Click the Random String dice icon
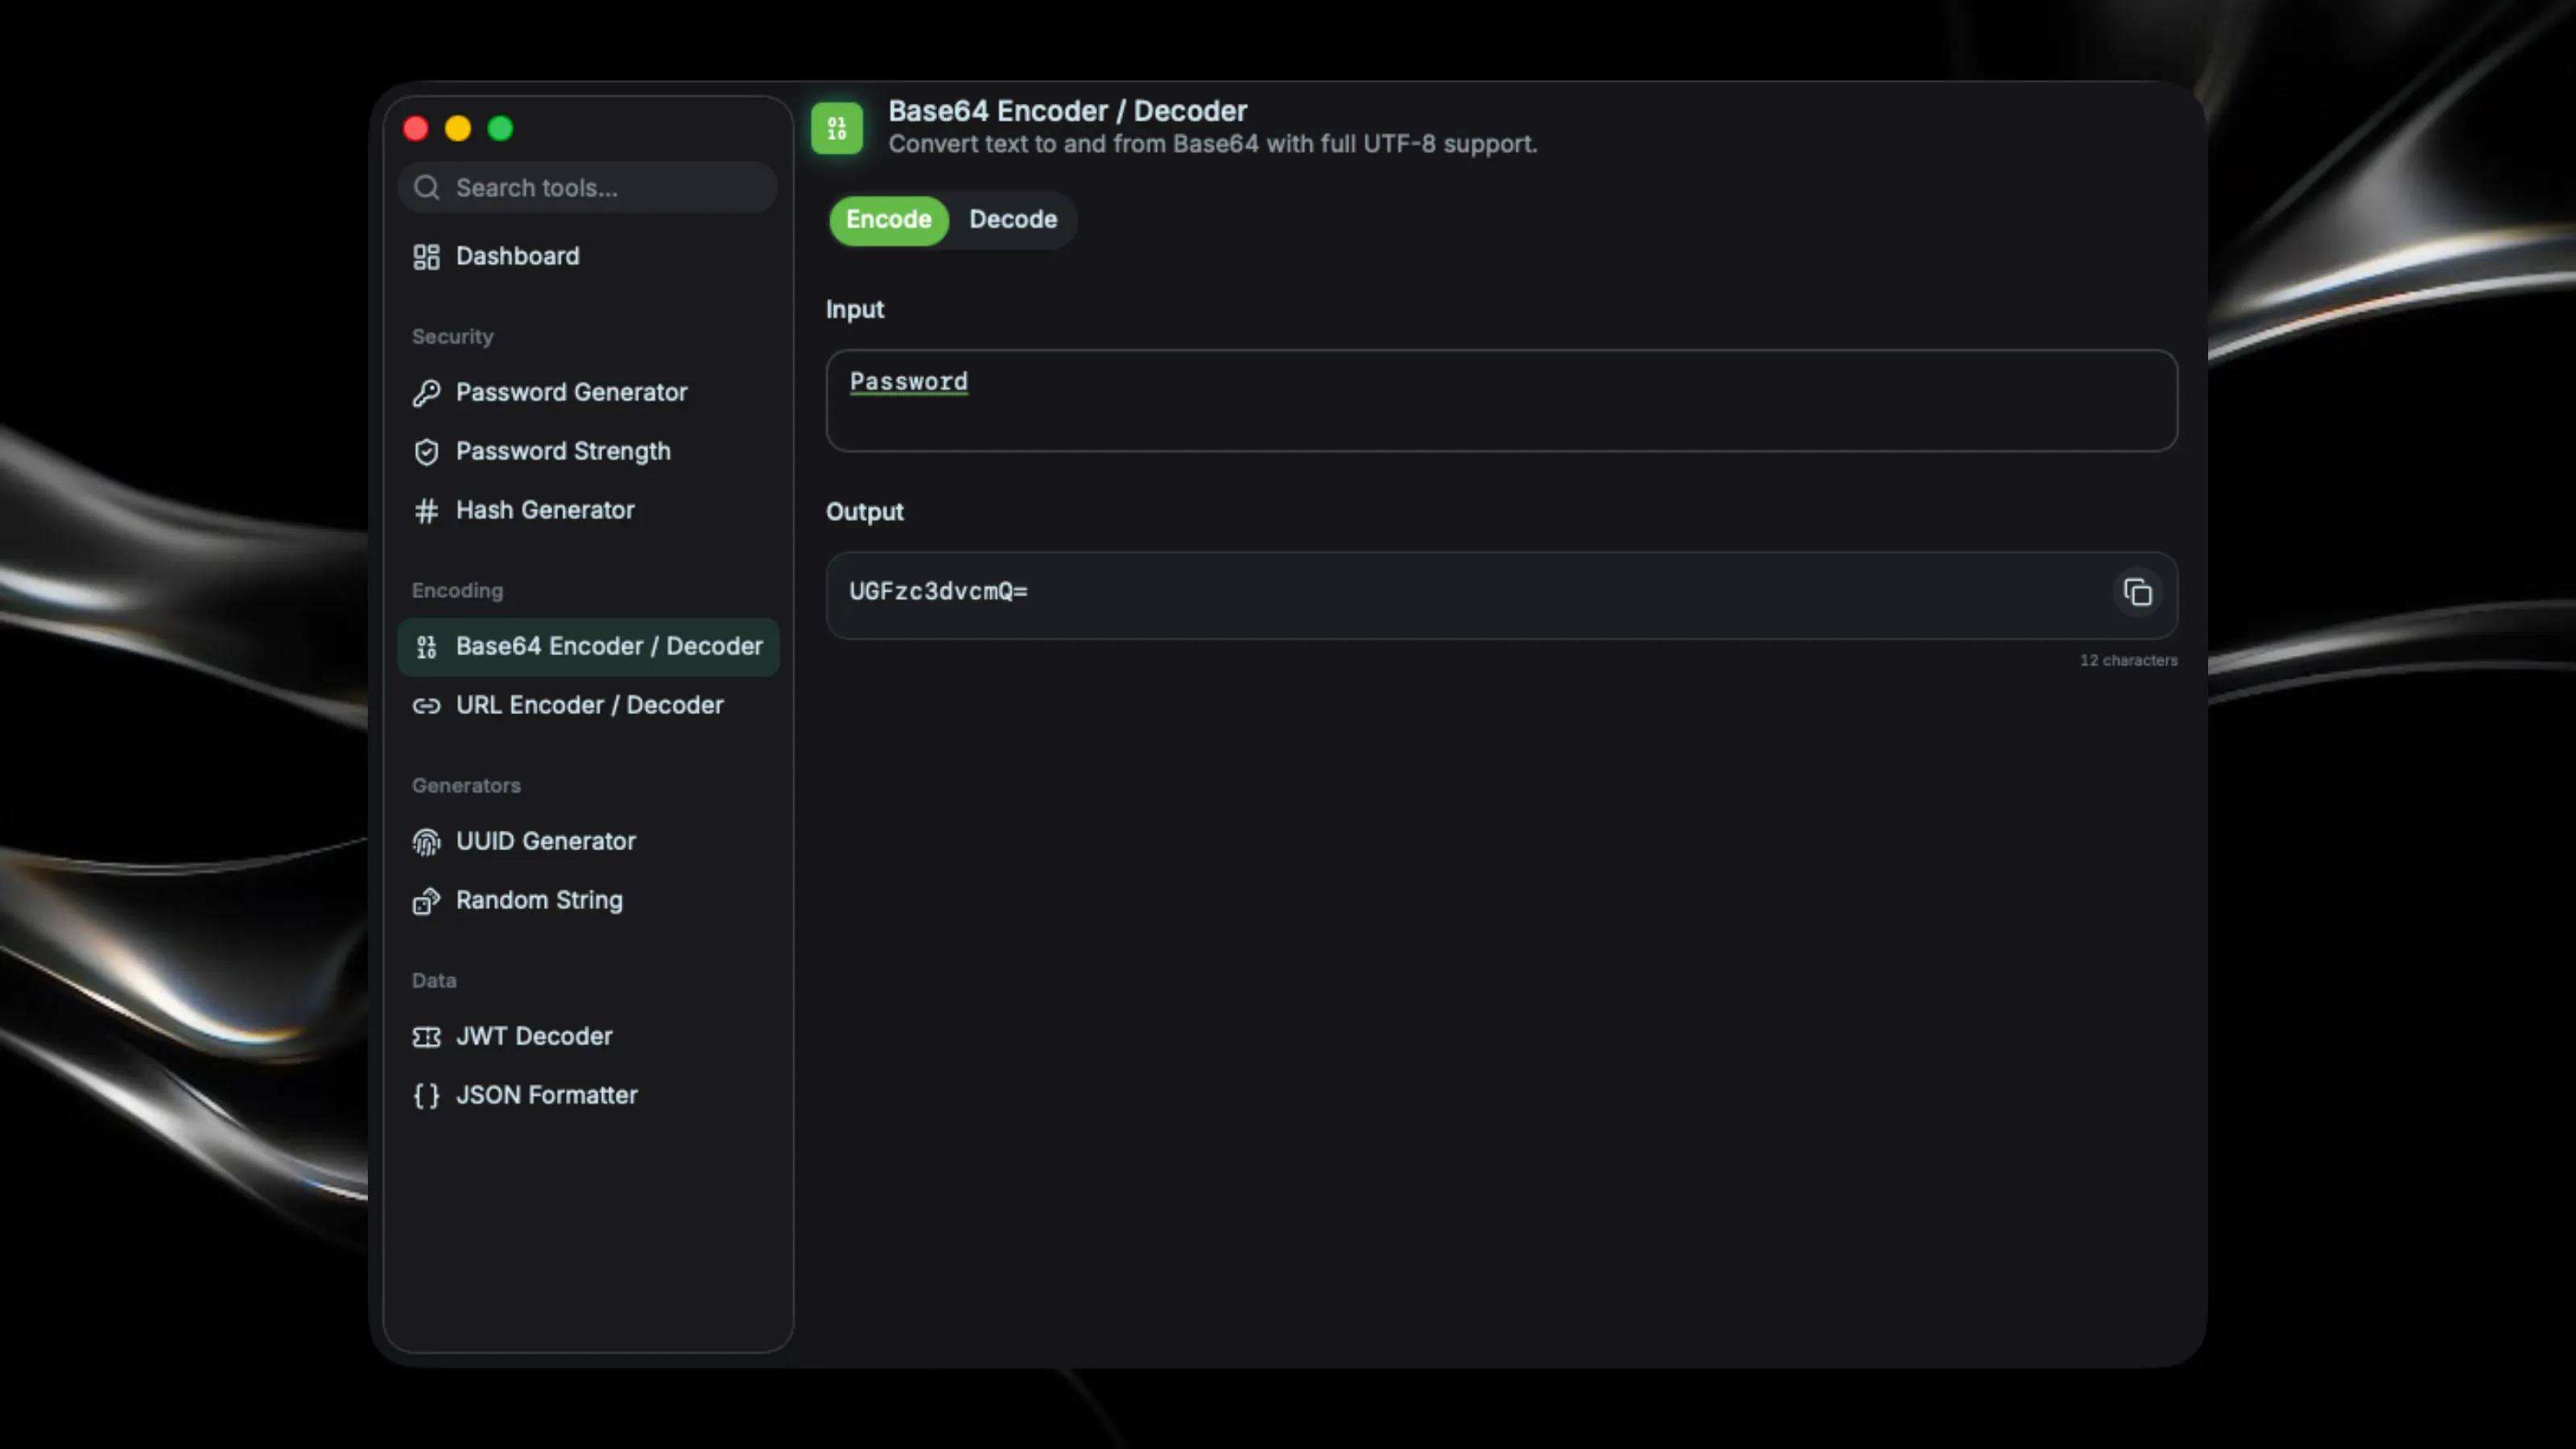The height and width of the screenshot is (1449, 2576). pyautogui.click(x=426, y=901)
